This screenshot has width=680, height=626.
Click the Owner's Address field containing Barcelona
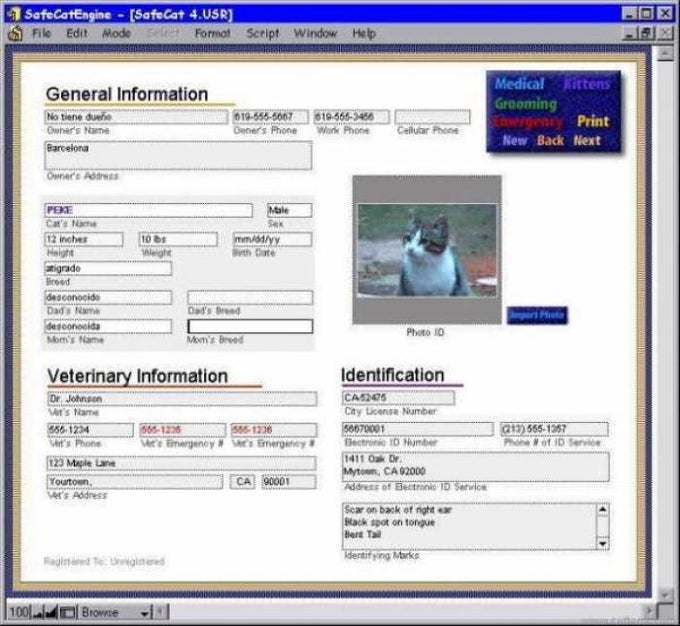(x=178, y=155)
